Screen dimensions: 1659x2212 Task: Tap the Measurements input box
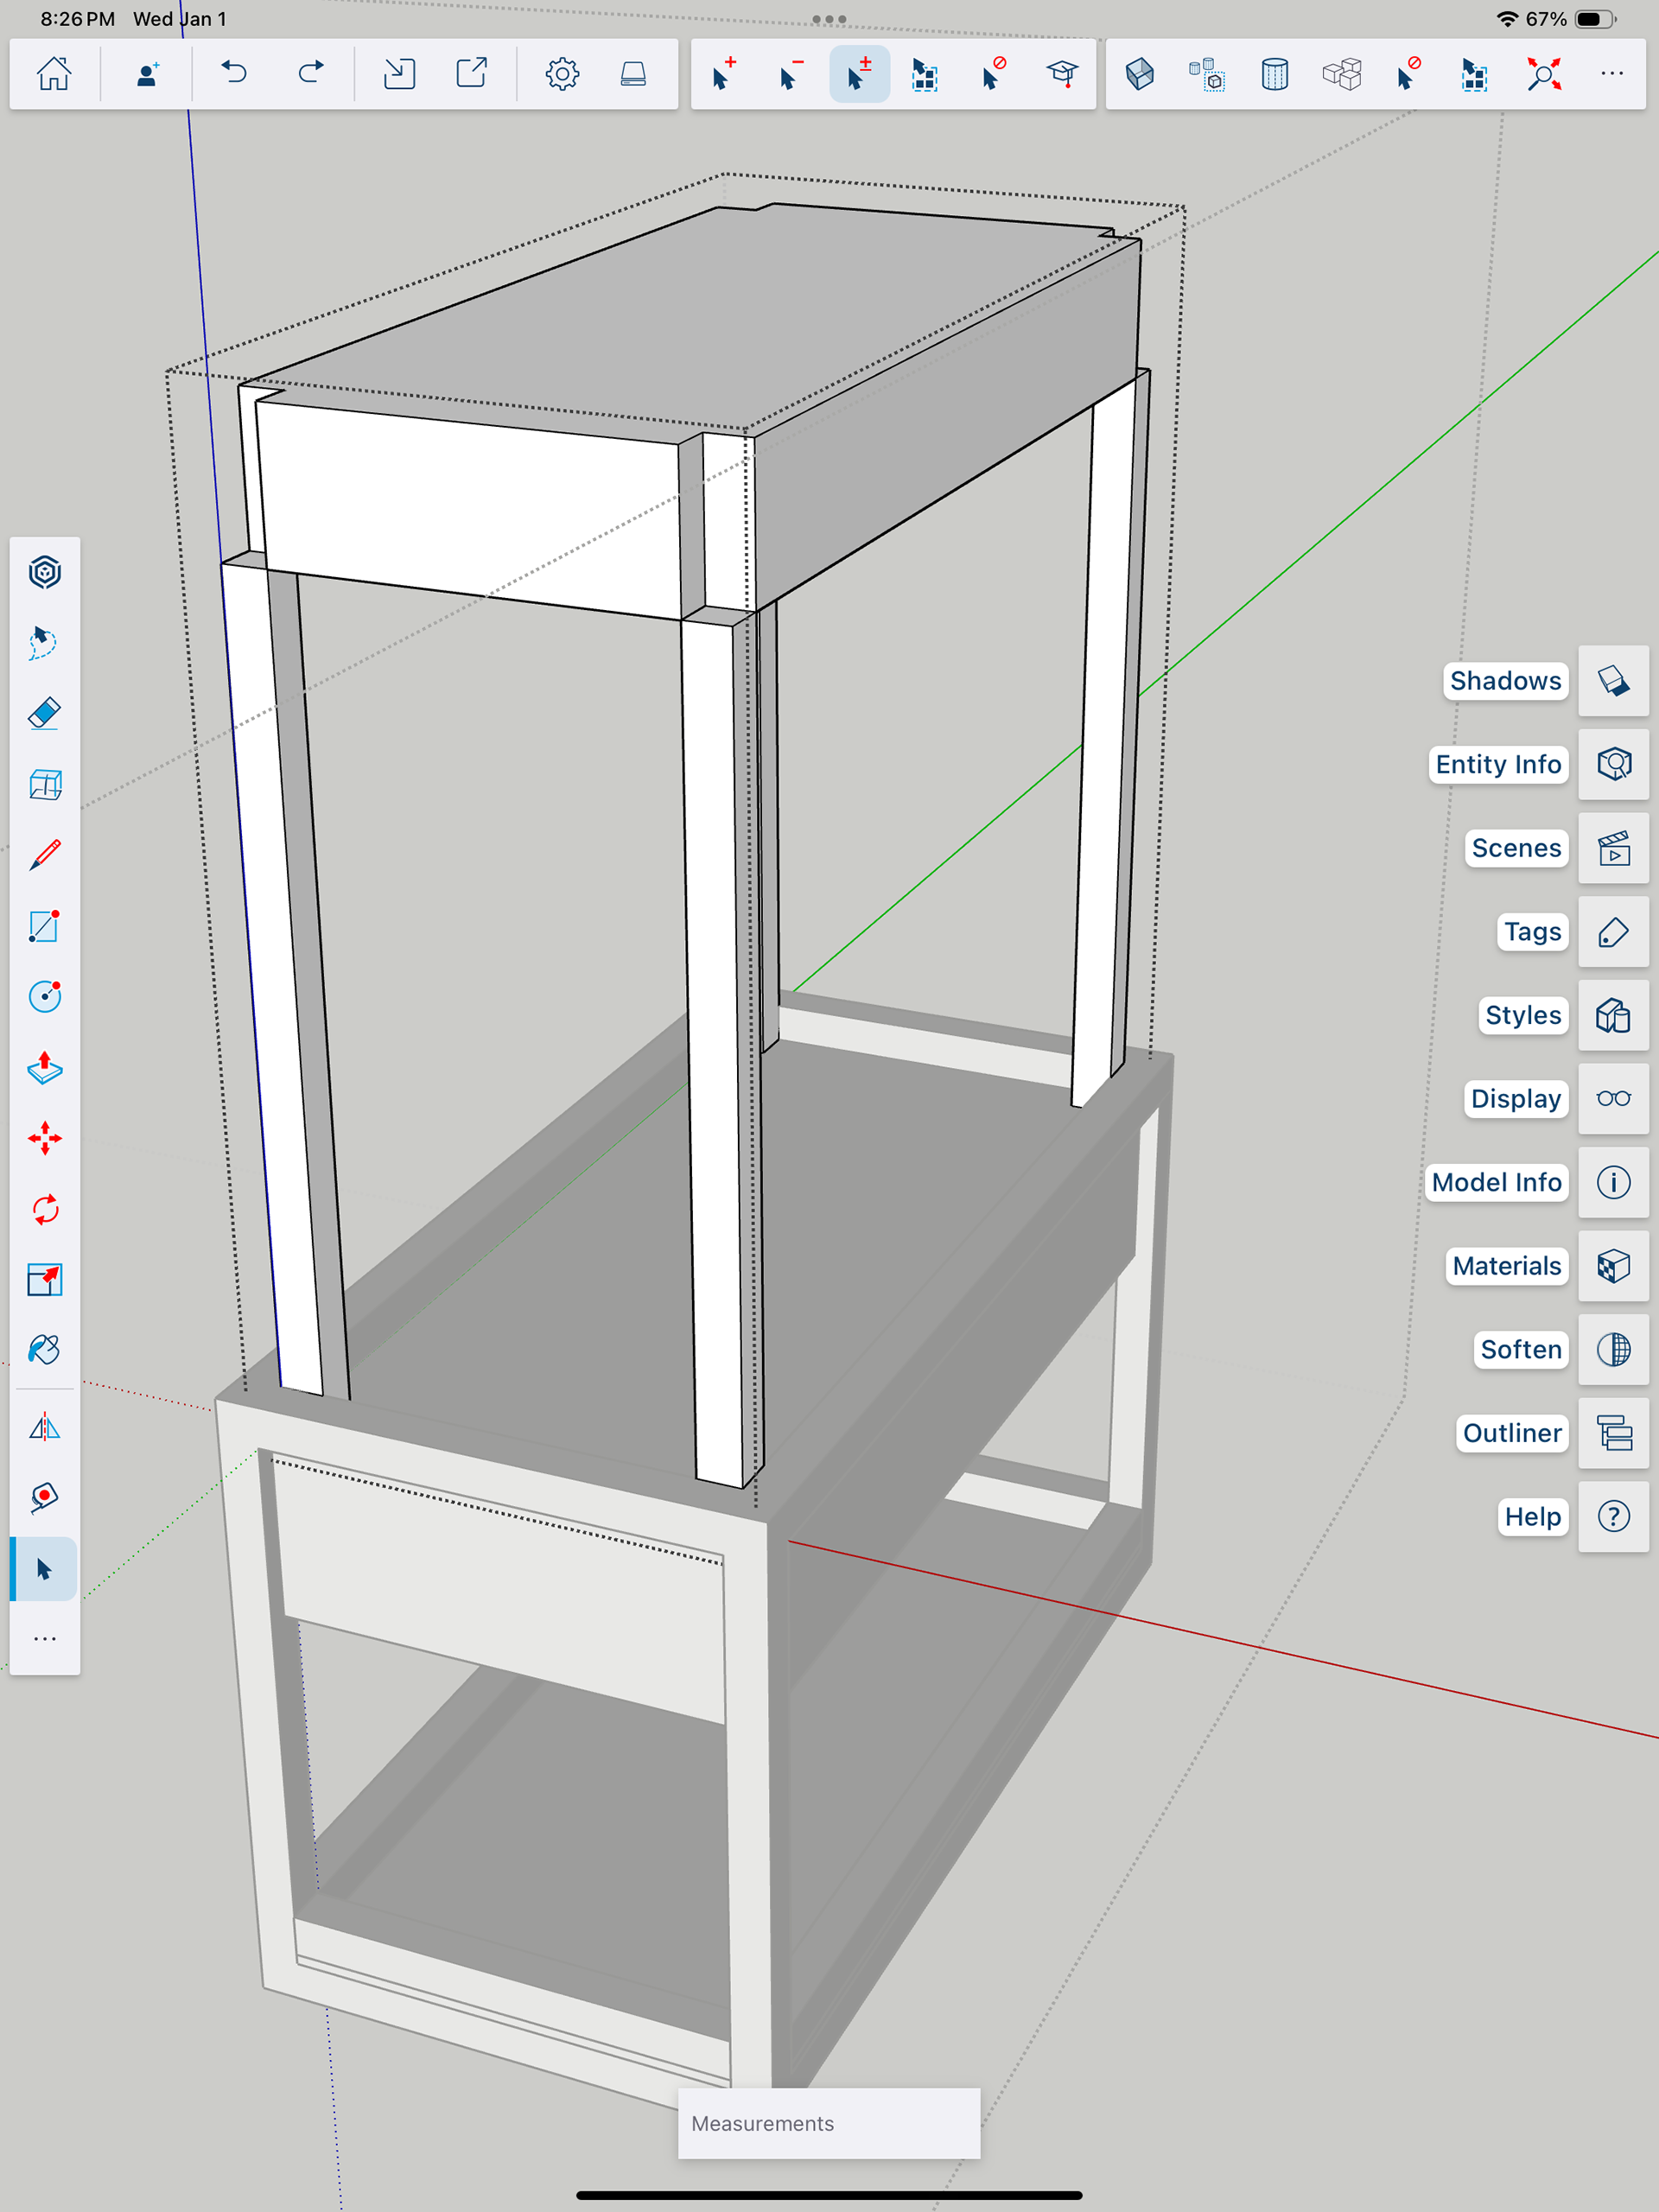[x=828, y=2123]
